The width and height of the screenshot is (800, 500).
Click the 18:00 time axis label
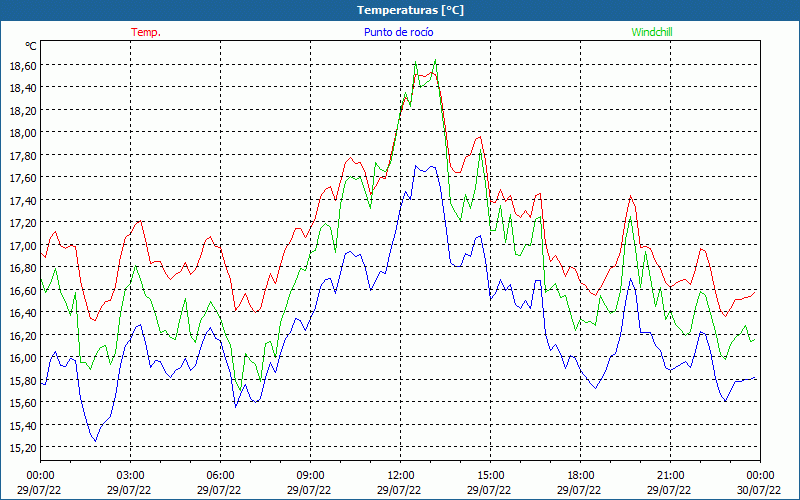coord(581,476)
